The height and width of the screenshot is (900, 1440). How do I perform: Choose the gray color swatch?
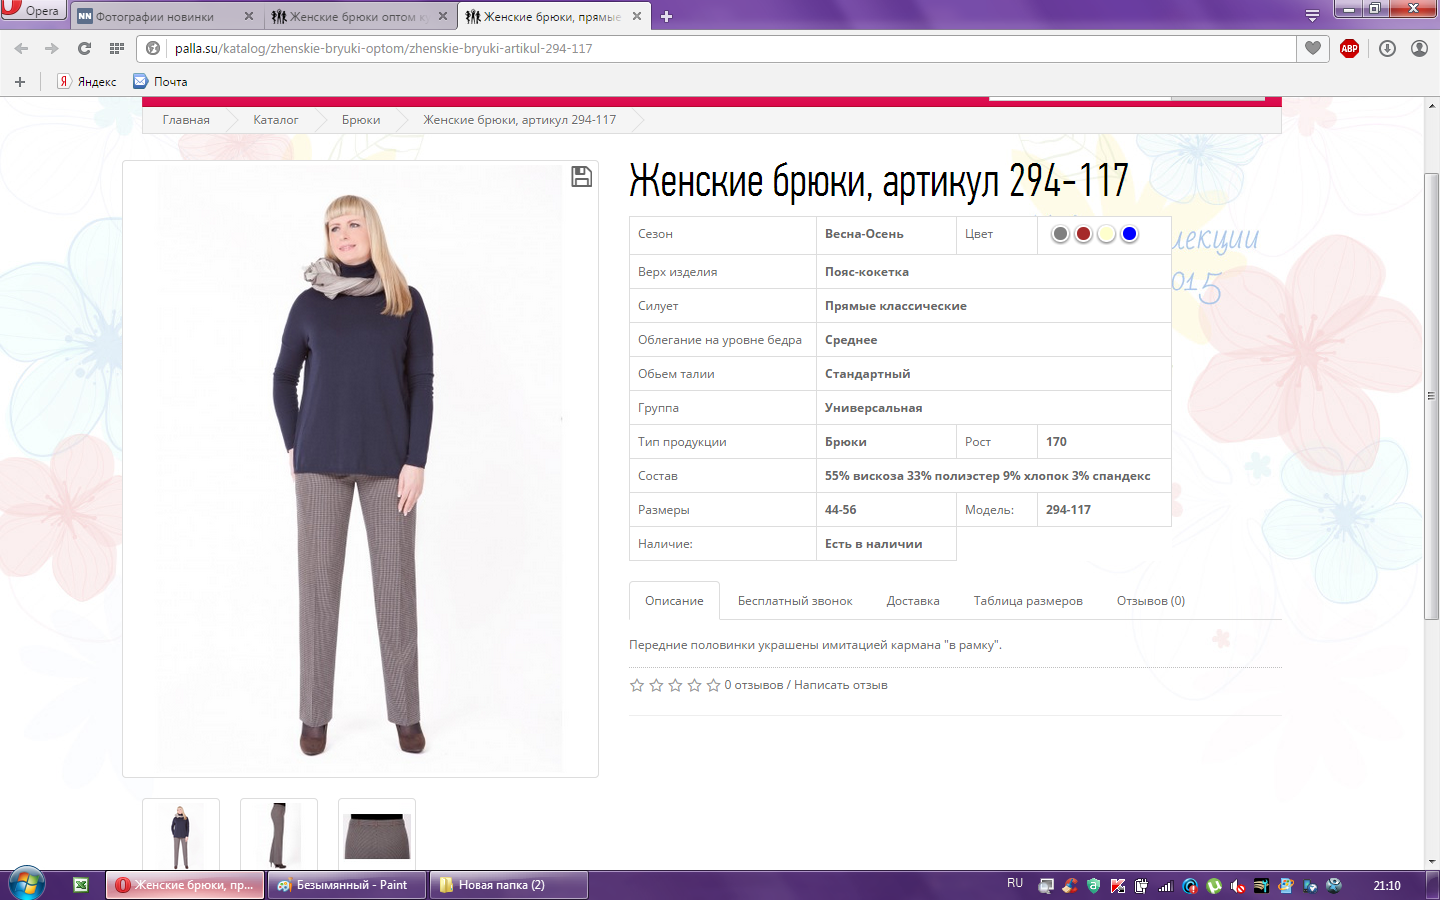(x=1060, y=234)
